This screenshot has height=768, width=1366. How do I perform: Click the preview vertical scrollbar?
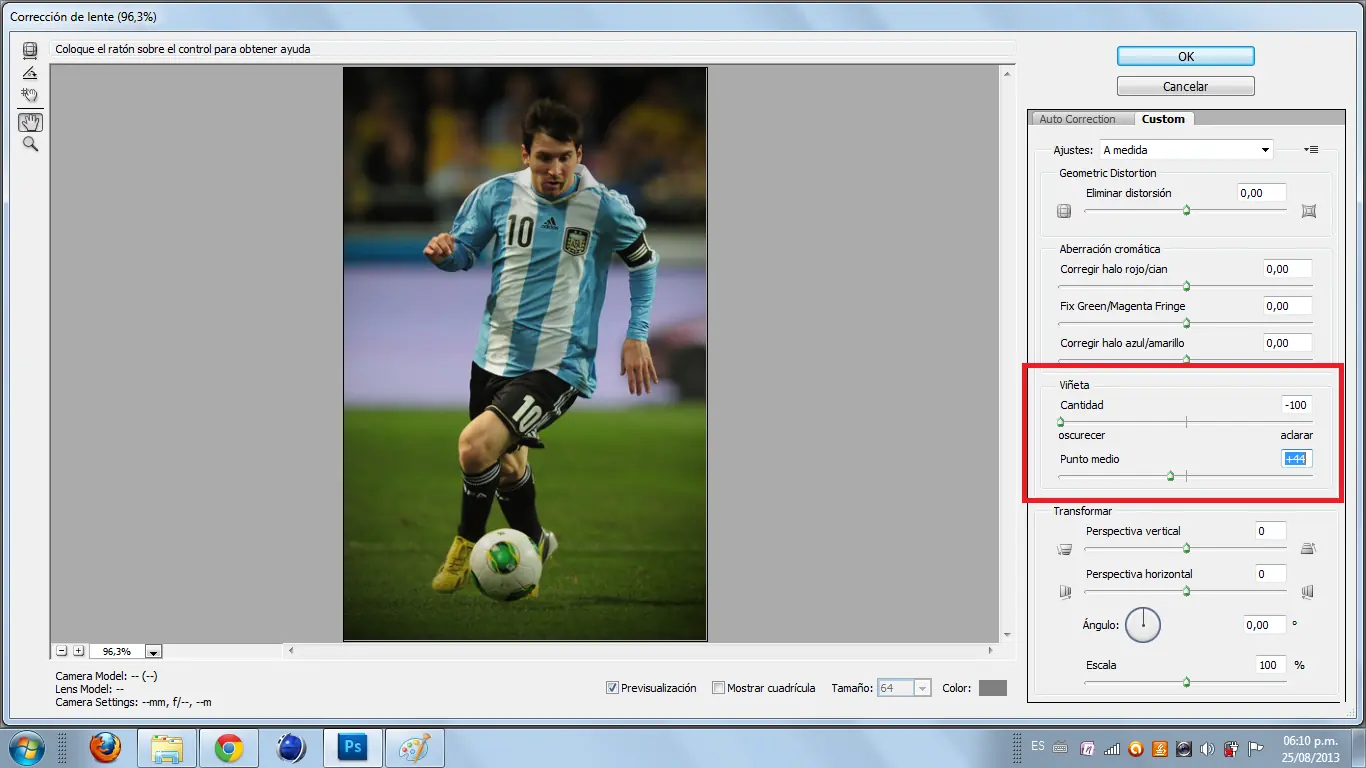[x=1008, y=354]
